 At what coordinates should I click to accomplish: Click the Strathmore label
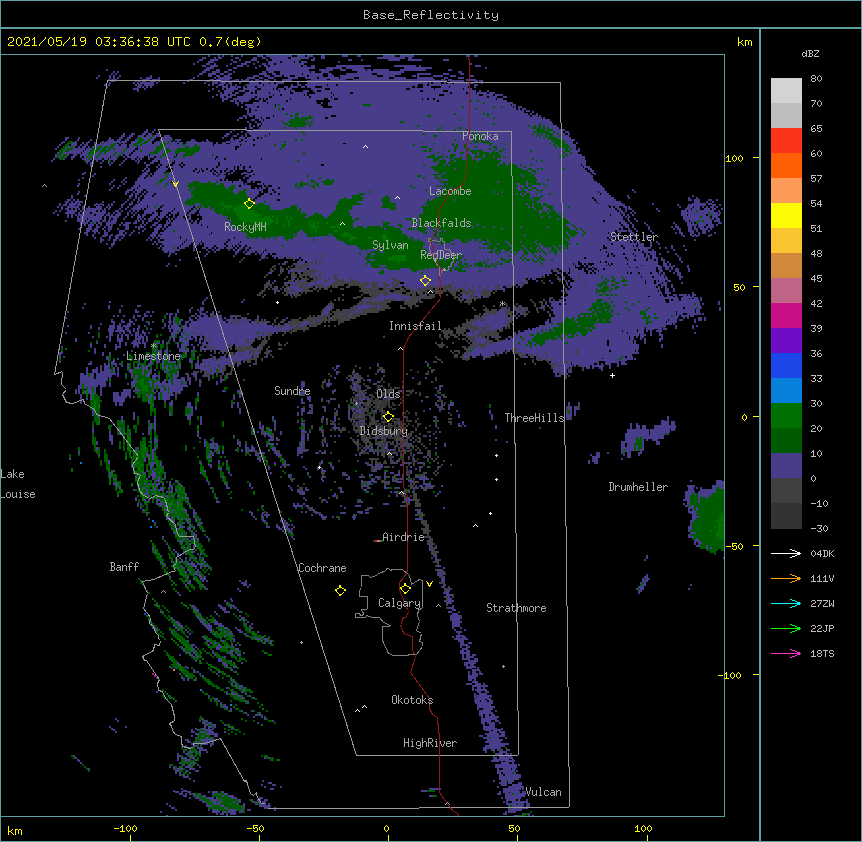tap(516, 608)
